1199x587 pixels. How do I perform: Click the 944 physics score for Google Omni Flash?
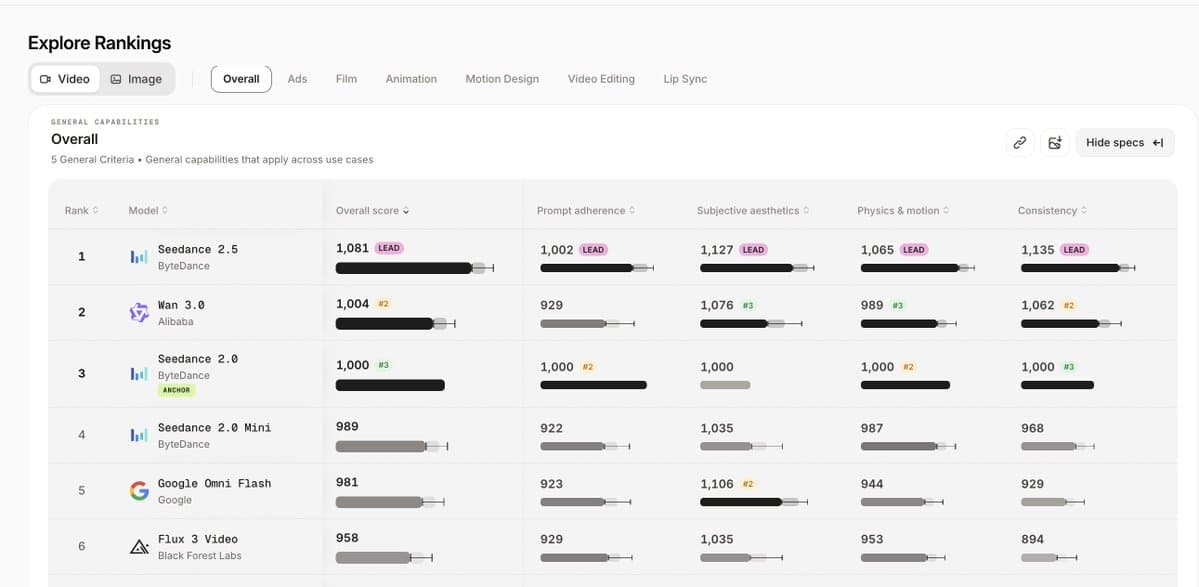[872, 484]
